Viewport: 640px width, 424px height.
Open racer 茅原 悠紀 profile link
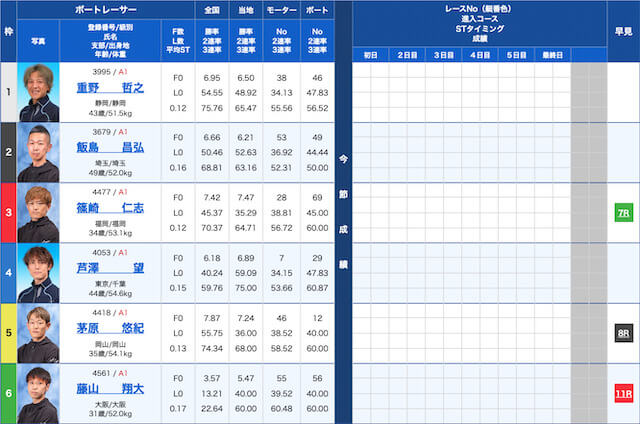[x=110, y=328]
